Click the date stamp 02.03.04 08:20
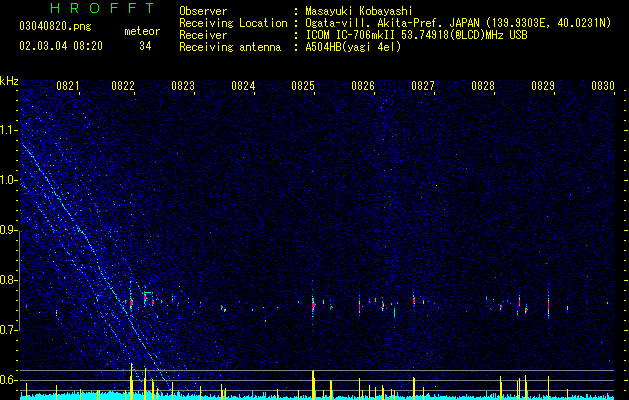The image size is (629, 400). (61, 46)
